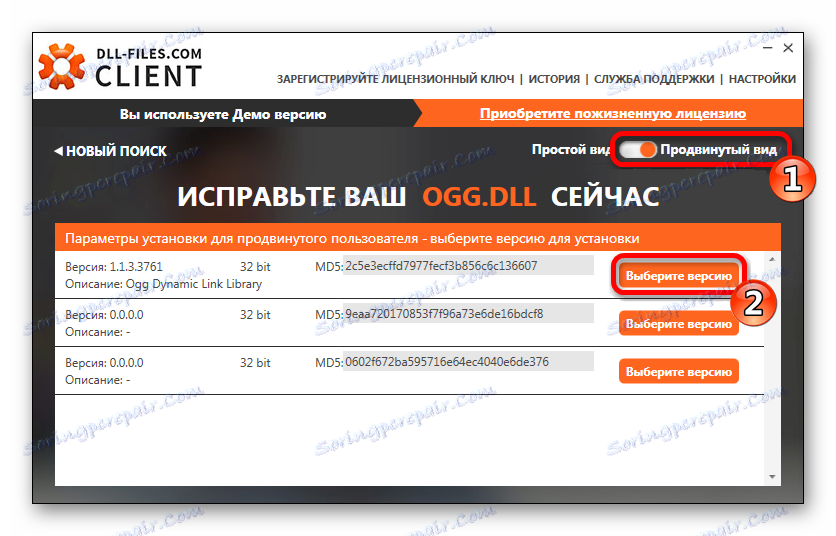Click the MD5 field 2c5e3ecffd7977fecf3b856c6c136607
Image resolution: width=836 pixels, height=536 pixels.
pyautogui.click(x=468, y=266)
